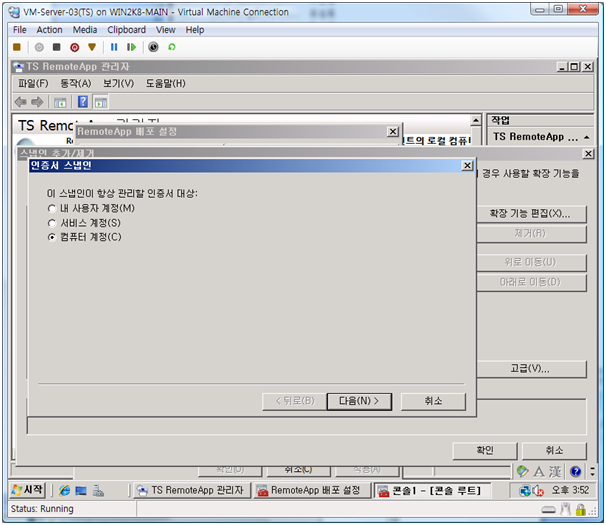Click the Turn Off (black square) VM icon
The height and width of the screenshot is (525, 606).
tap(56, 47)
